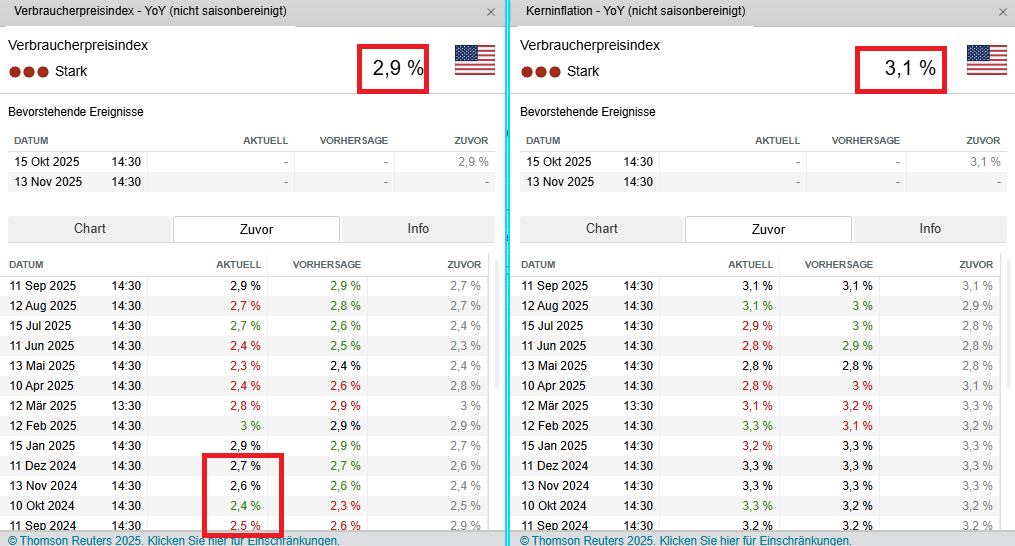Screen dimensions: 1015x546
Task: Click the green 3 % actual value for 12 Feb 2025
Action: (x=251, y=426)
